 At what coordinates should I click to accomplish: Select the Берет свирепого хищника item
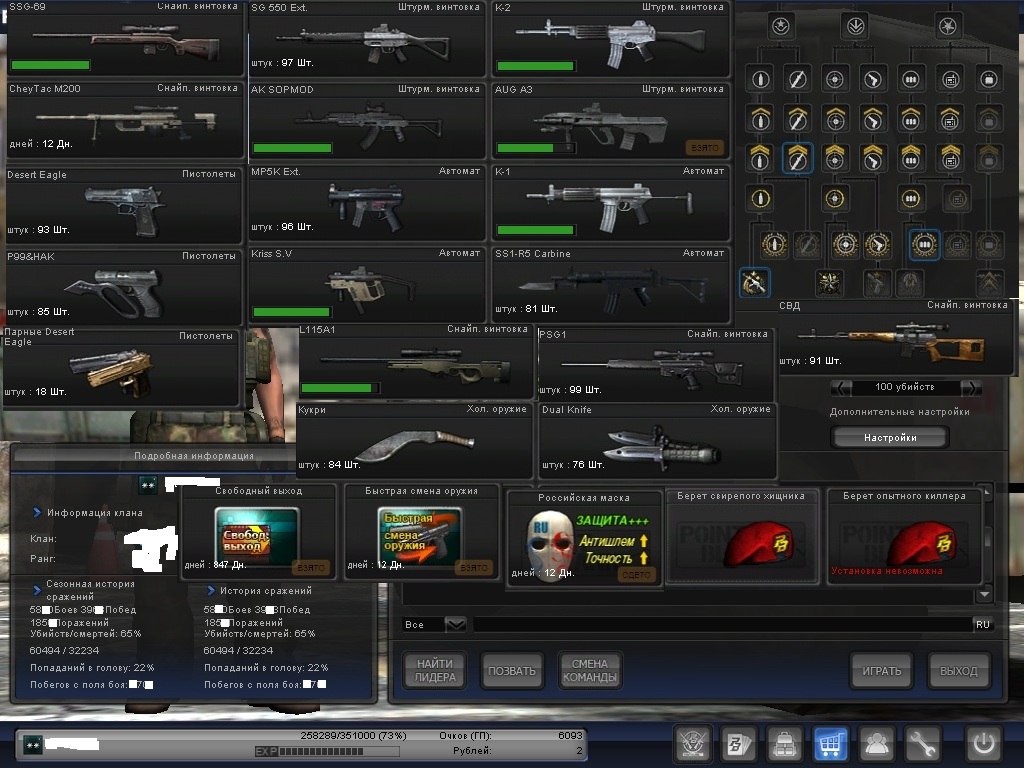tap(741, 536)
